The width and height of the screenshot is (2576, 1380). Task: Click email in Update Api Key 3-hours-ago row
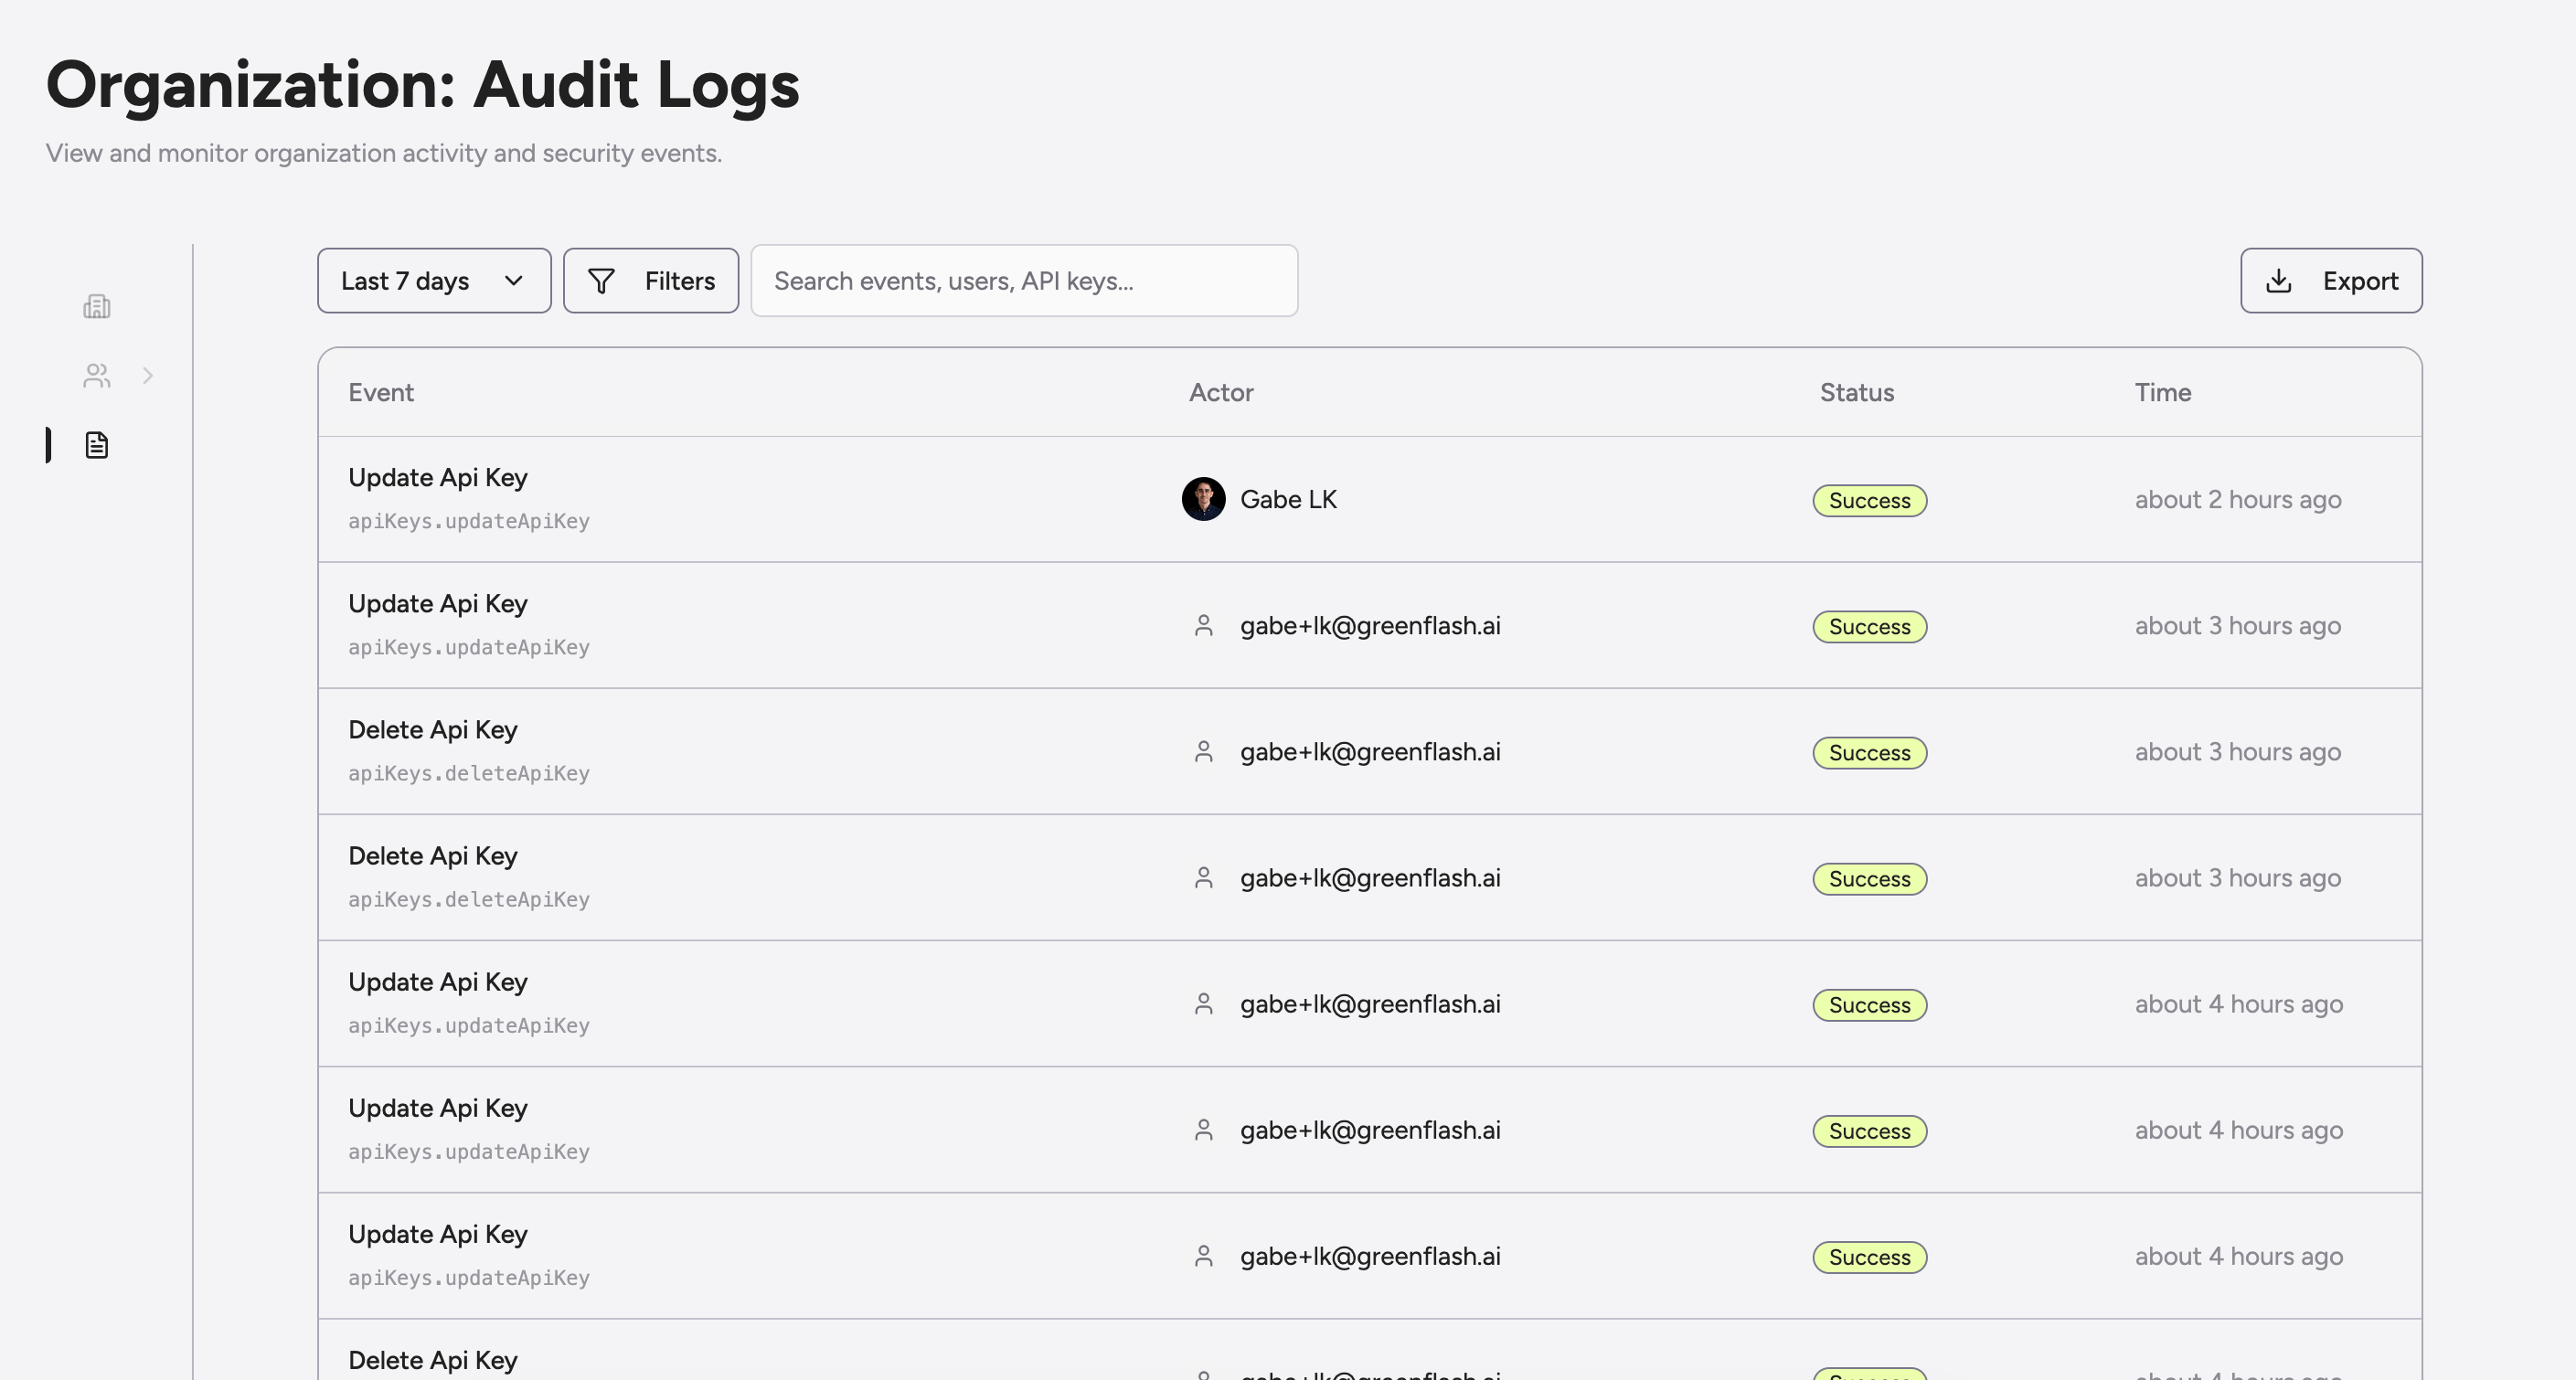[1370, 626]
